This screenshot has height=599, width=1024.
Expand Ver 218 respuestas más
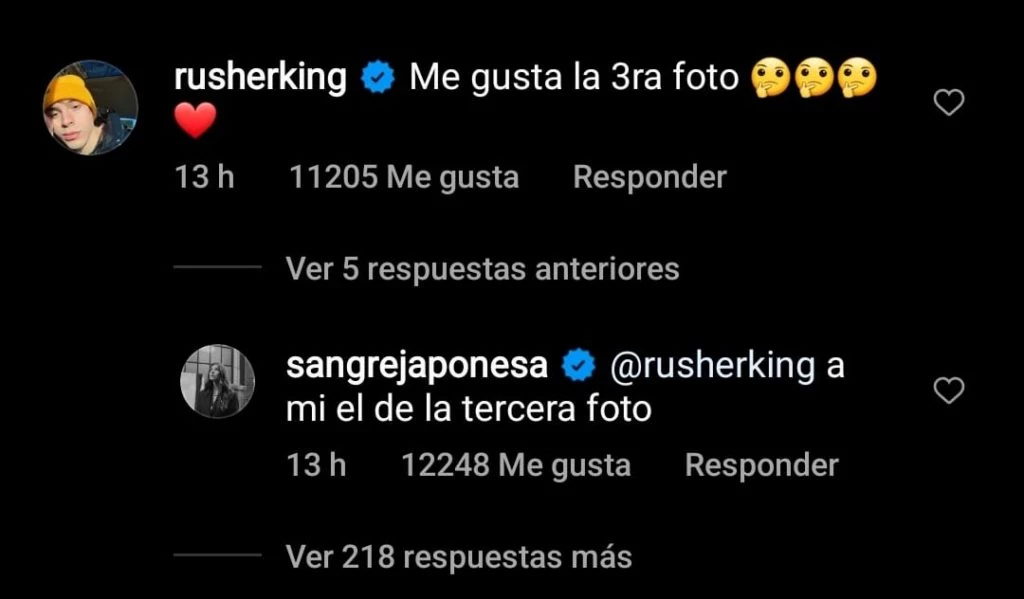point(458,557)
